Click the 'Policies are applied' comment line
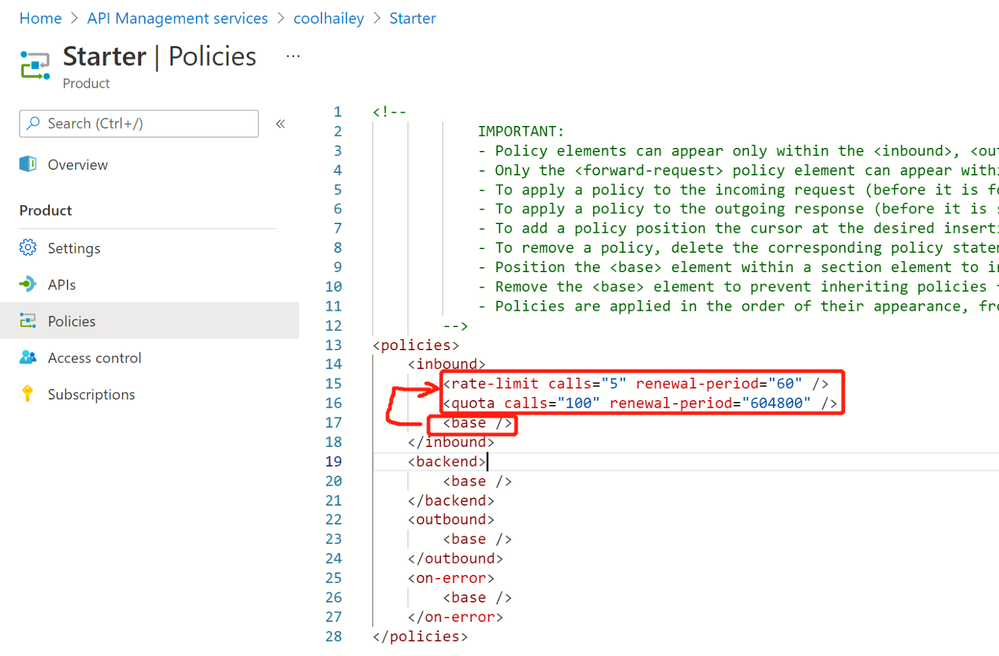Viewport: 999px width, 656px height. pos(738,306)
